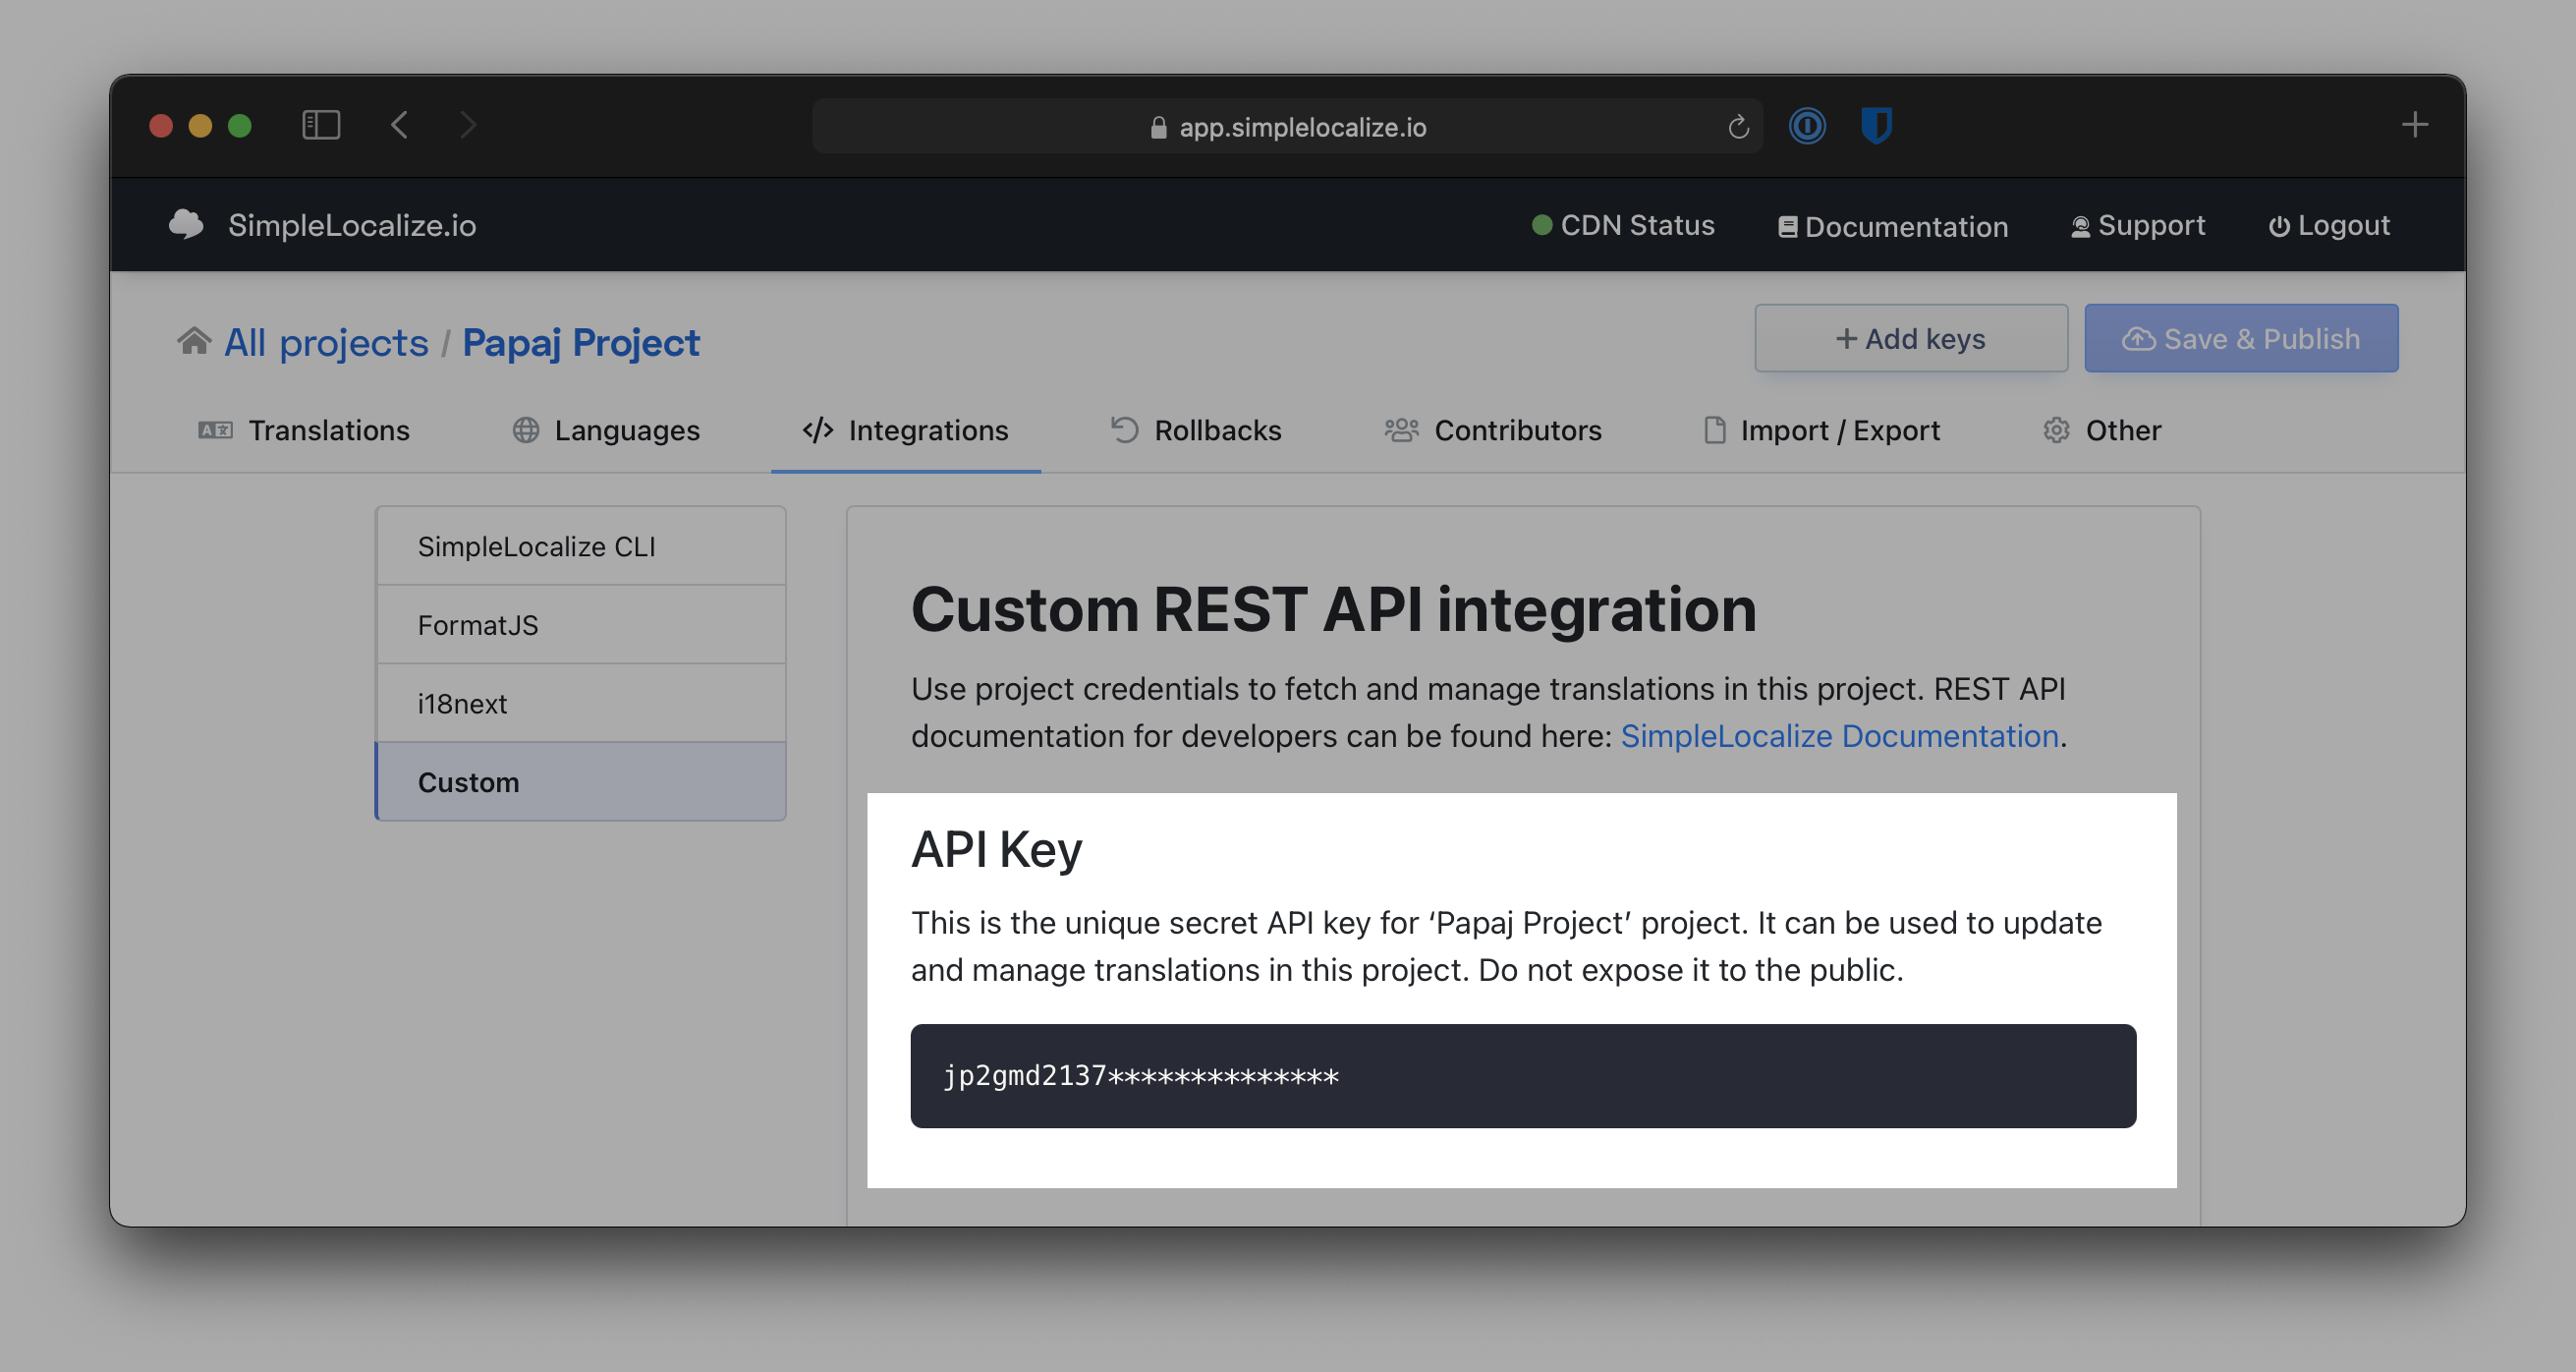The image size is (2576, 1372).
Task: Click the SimpleLocalize Documentation link
Action: coord(1840,736)
